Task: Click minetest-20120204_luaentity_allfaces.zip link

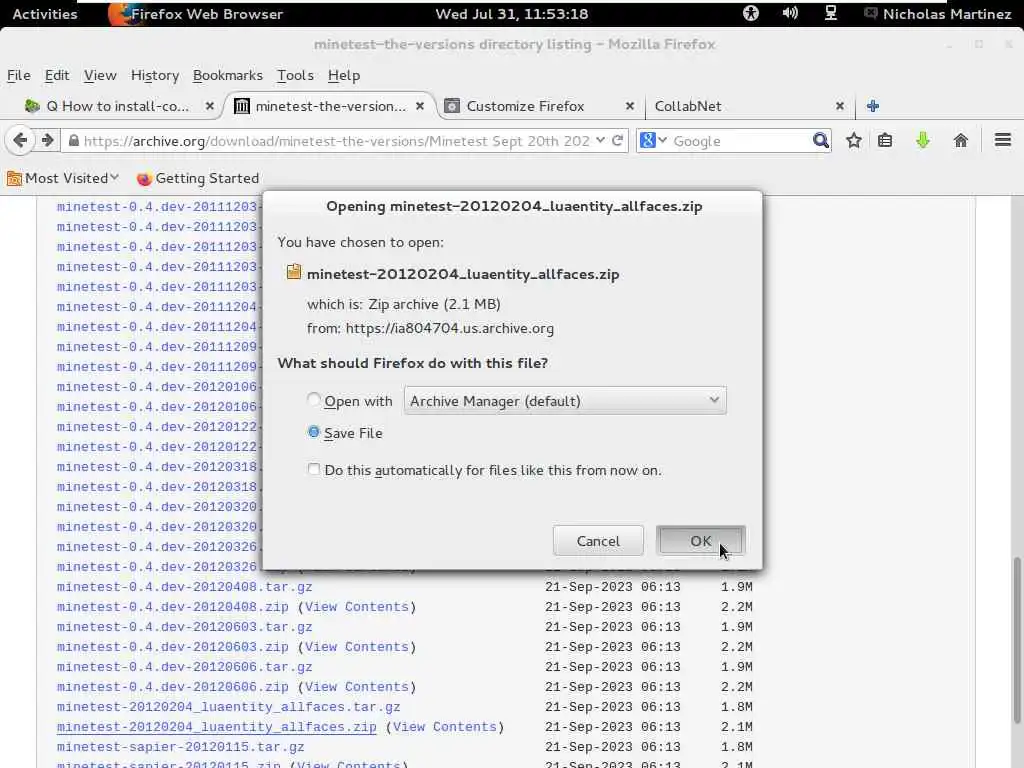Action: [216, 727]
